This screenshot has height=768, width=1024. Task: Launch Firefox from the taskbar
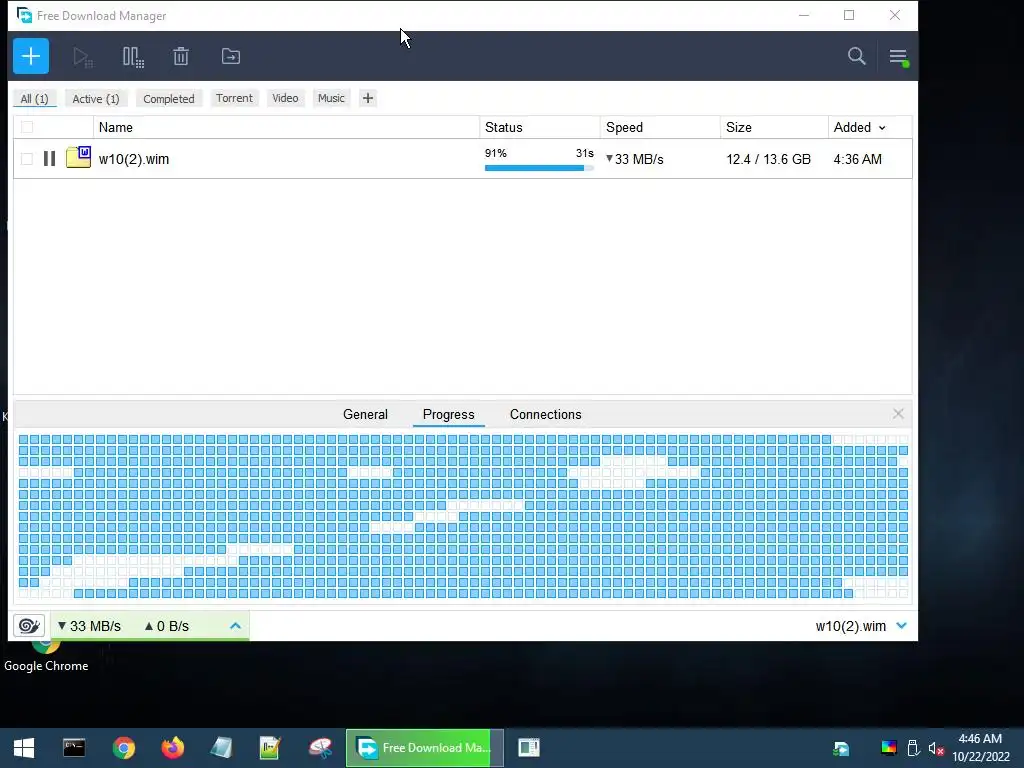(x=172, y=748)
